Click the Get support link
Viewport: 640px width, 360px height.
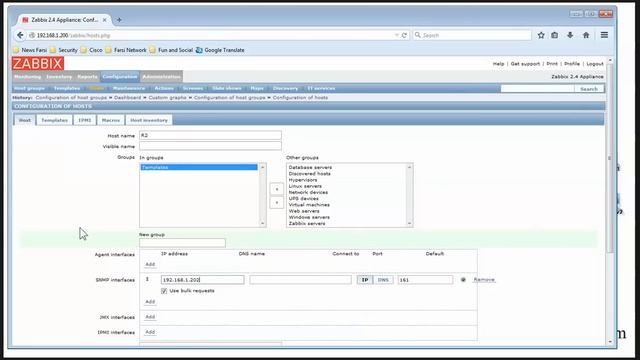[x=525, y=64]
